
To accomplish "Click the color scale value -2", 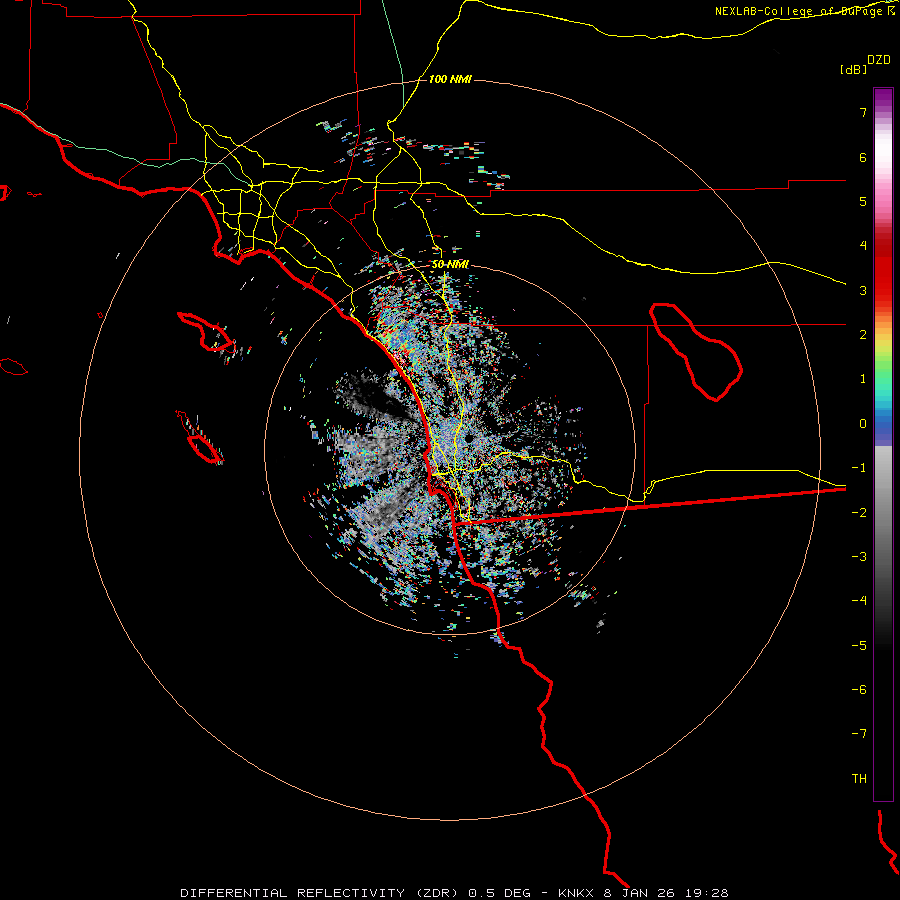I will click(859, 513).
